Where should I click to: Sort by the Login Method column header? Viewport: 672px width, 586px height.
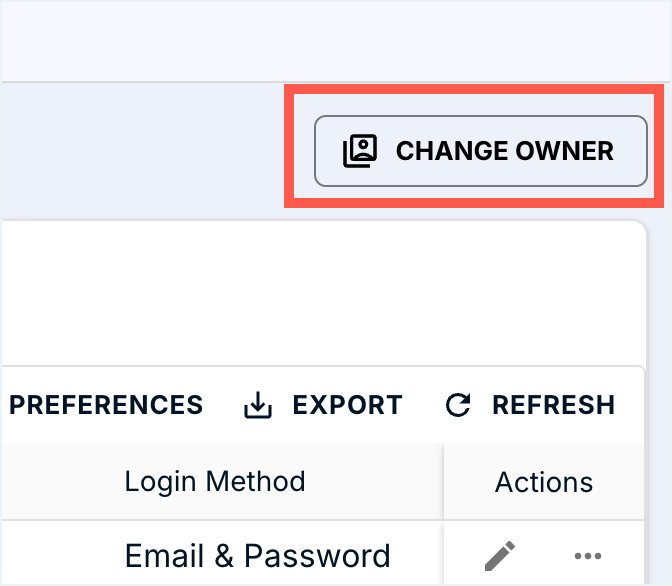pyautogui.click(x=215, y=481)
